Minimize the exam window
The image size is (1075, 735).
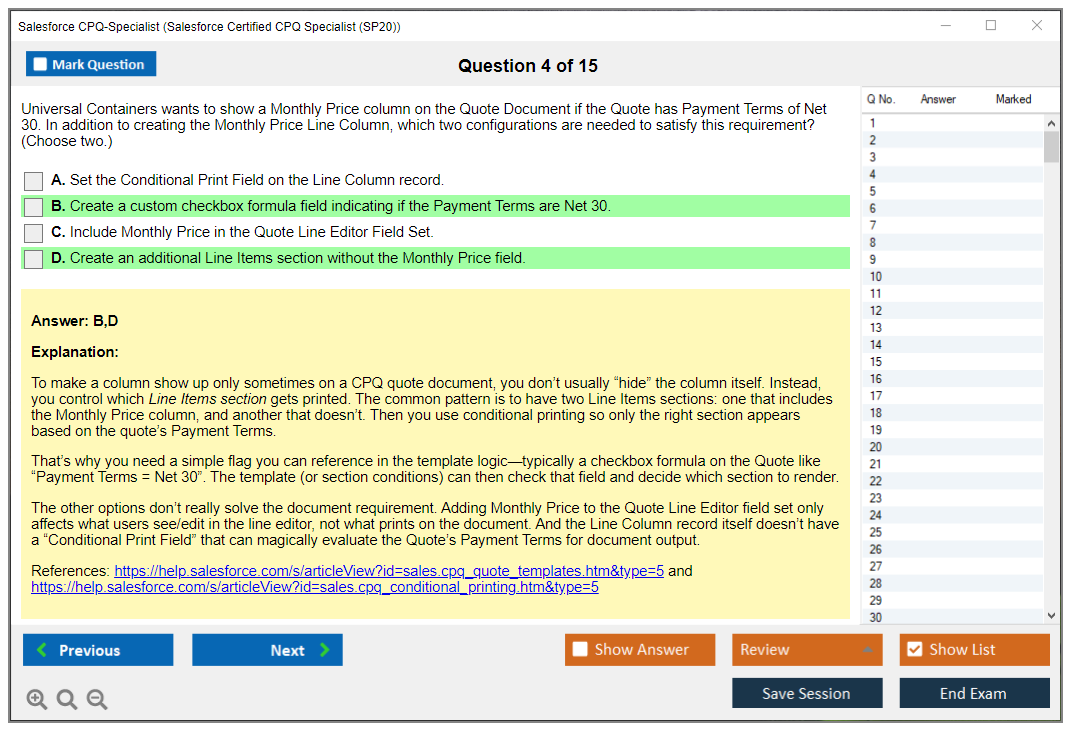coord(946,26)
